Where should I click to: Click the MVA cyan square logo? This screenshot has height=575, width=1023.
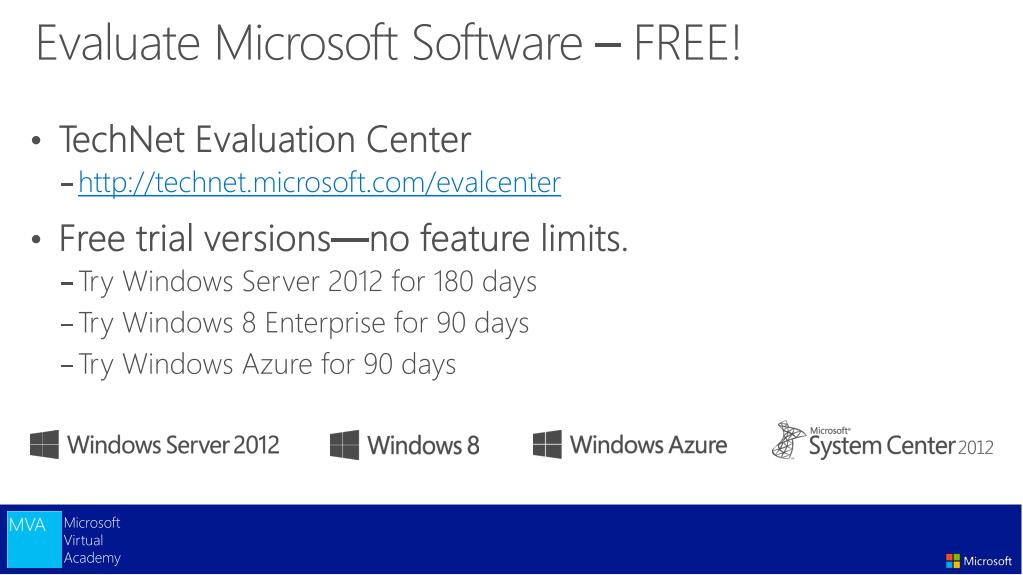(34, 539)
